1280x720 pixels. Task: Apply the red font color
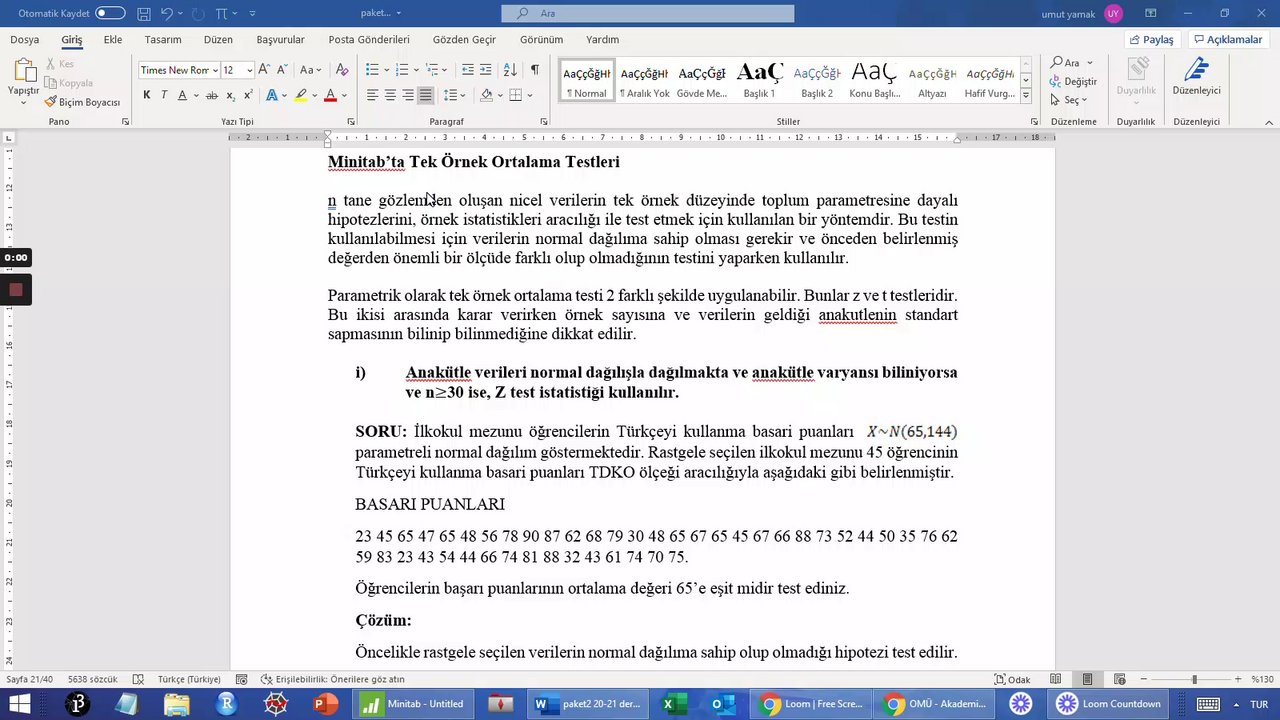tap(330, 95)
